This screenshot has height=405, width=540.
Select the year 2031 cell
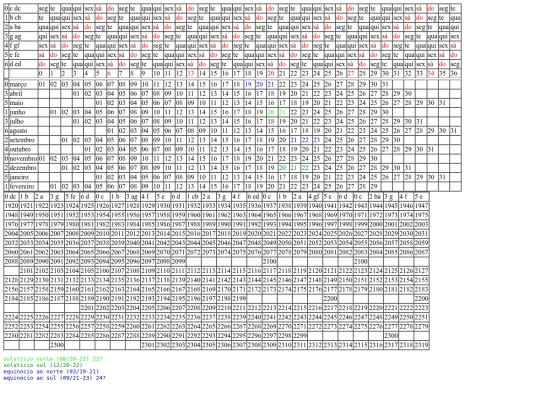(422, 234)
